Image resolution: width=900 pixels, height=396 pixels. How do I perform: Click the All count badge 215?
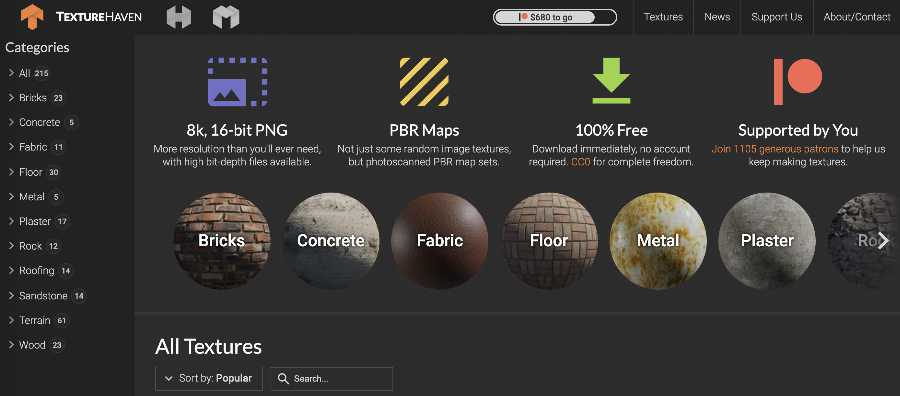tap(41, 73)
